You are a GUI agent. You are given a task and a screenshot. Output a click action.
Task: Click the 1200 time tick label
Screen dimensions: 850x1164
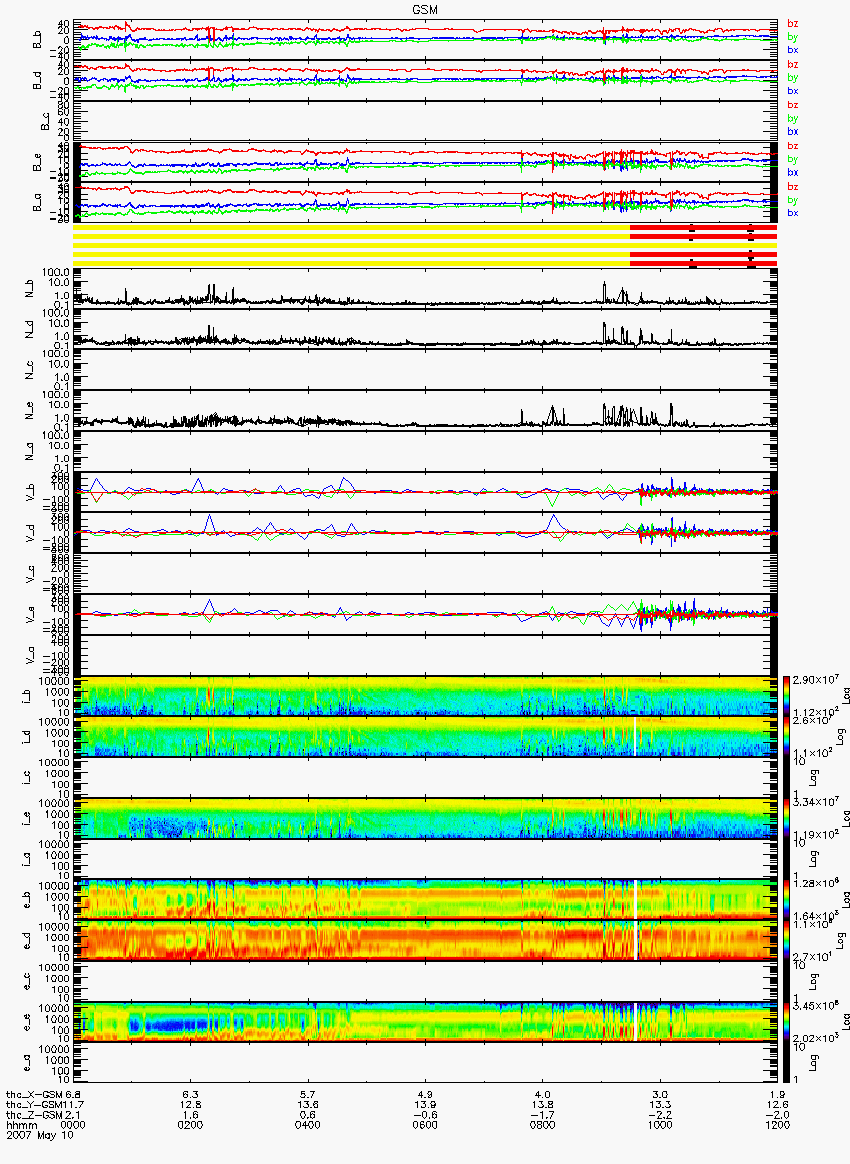click(x=777, y=1125)
